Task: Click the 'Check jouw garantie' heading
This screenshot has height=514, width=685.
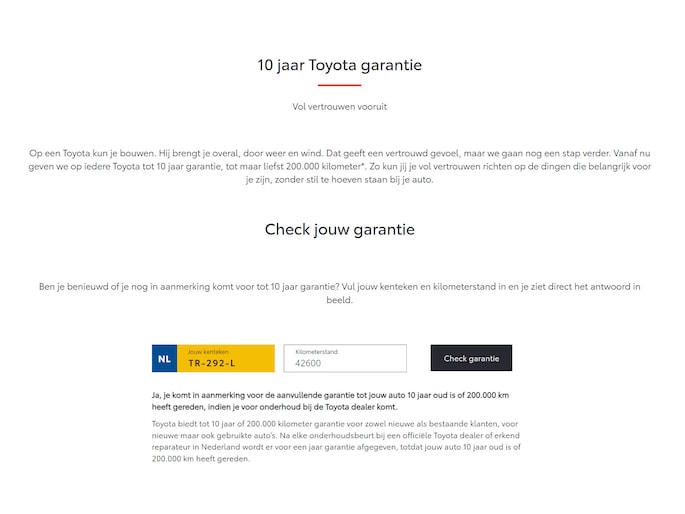Action: click(340, 229)
